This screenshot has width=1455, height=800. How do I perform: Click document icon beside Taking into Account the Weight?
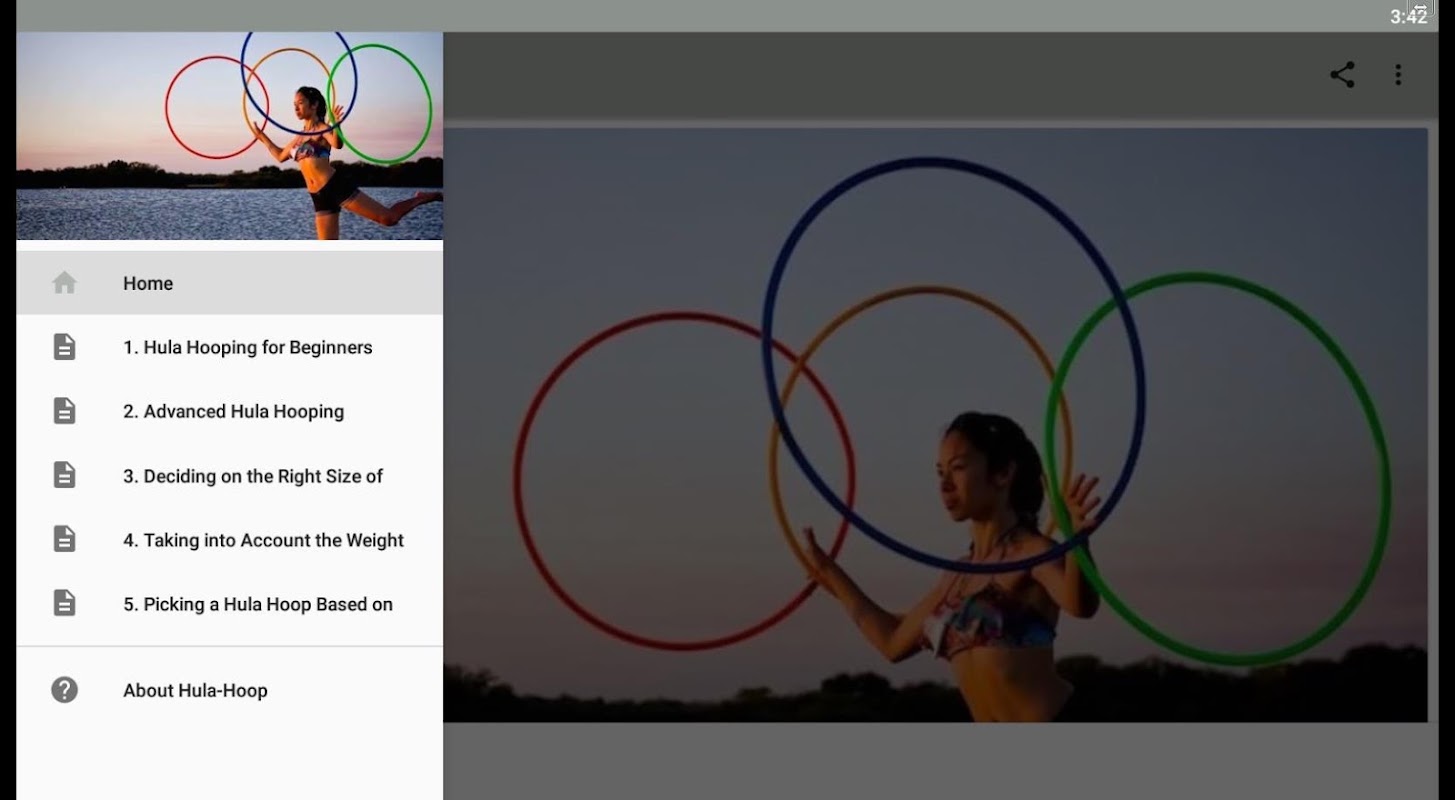[x=64, y=539]
